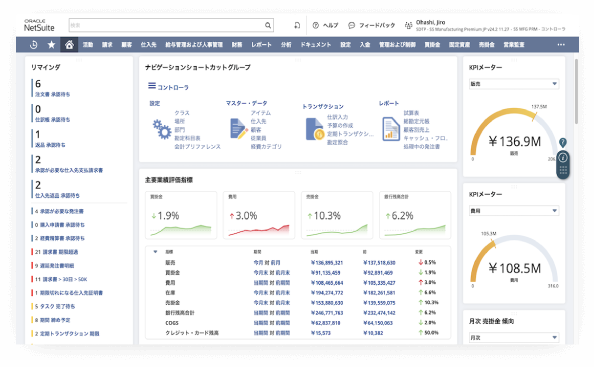Click the role switch icon beside Ohashi, Jiro

408,25
